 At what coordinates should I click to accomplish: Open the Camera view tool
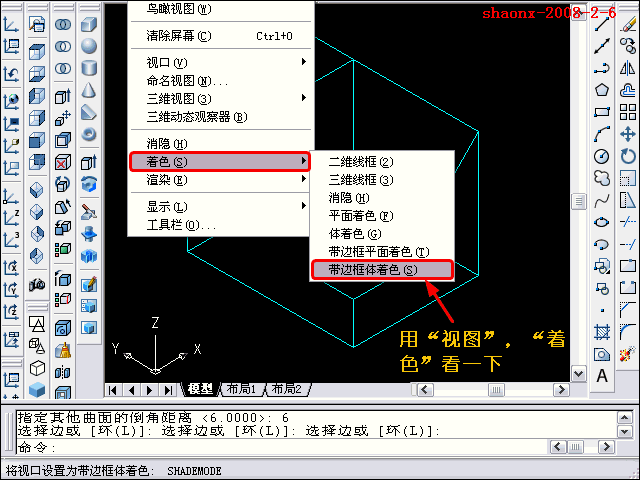tap(37, 284)
